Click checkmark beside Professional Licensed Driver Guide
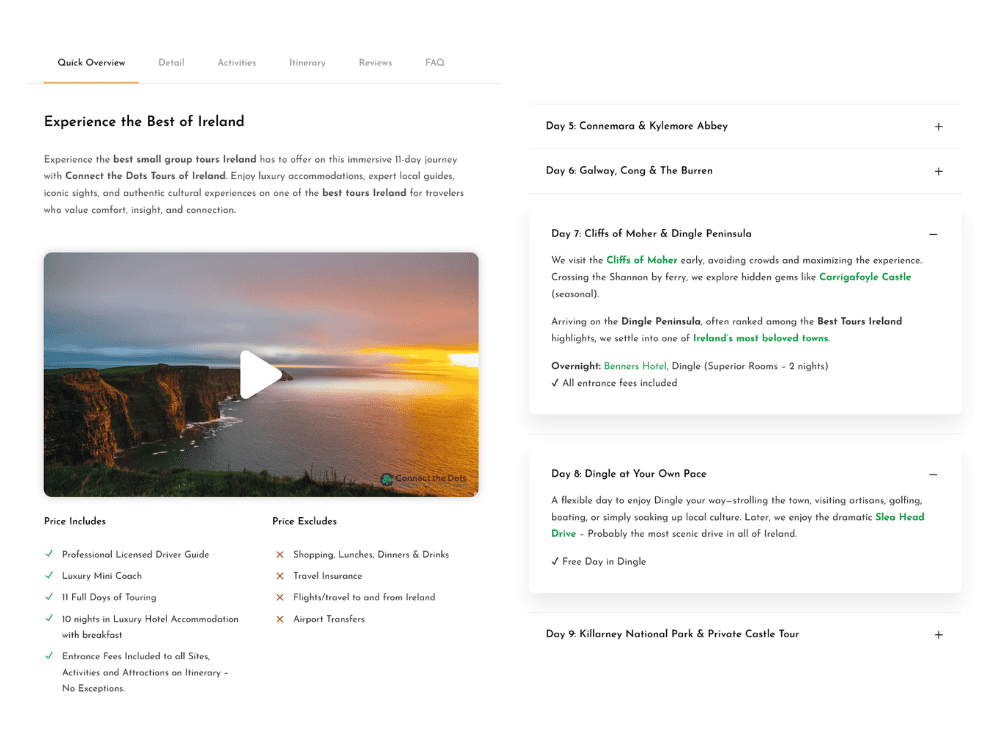Screen dimensions: 1000x750 pyautogui.click(x=49, y=554)
